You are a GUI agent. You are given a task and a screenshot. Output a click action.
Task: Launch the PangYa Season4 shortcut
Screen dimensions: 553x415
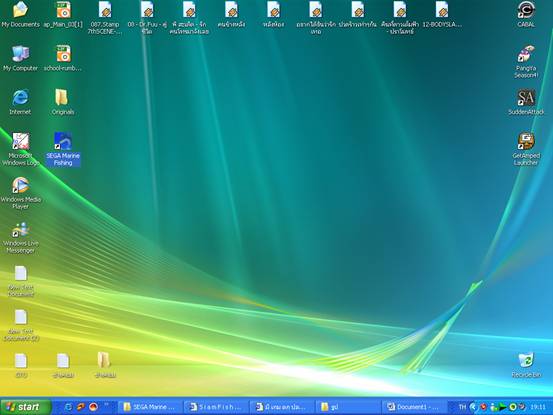coord(526,62)
